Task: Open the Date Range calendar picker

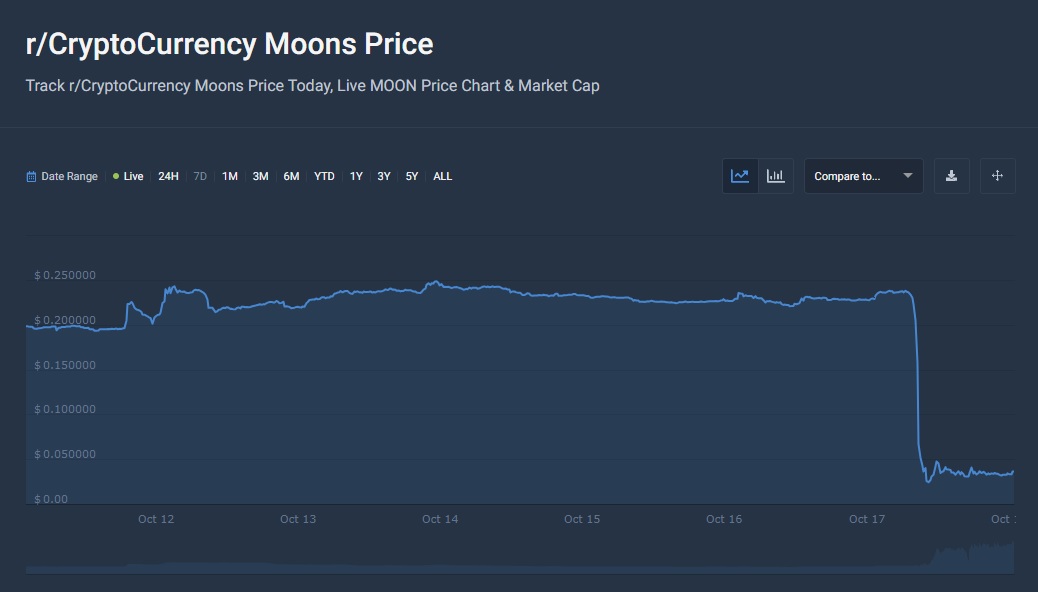Action: pyautogui.click(x=61, y=176)
